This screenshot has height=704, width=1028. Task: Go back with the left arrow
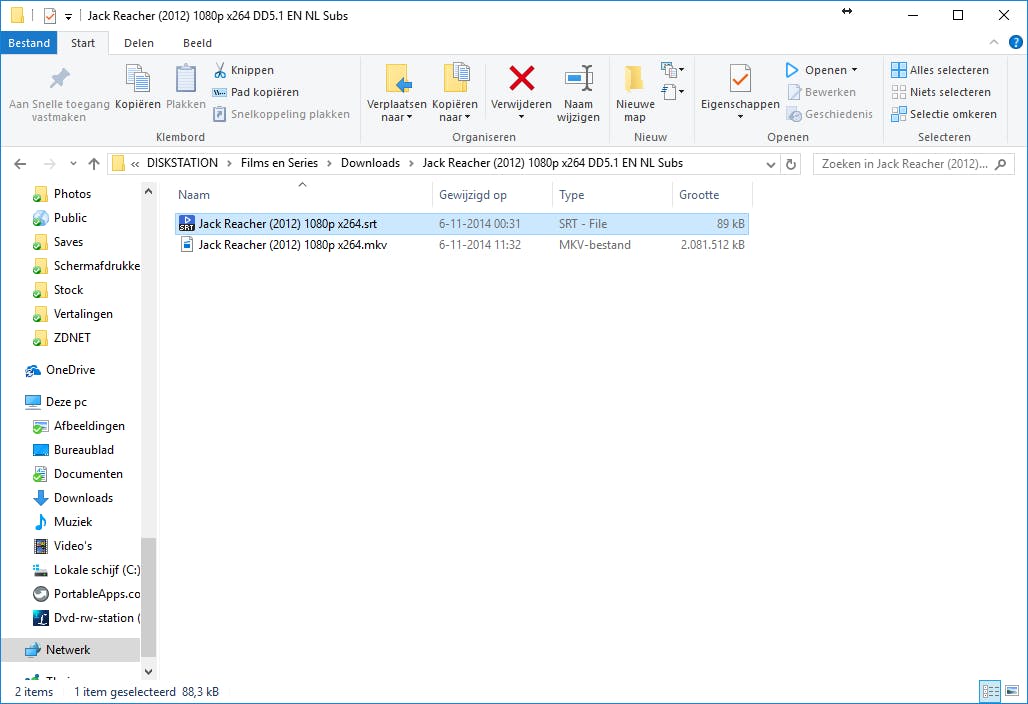[x=20, y=164]
